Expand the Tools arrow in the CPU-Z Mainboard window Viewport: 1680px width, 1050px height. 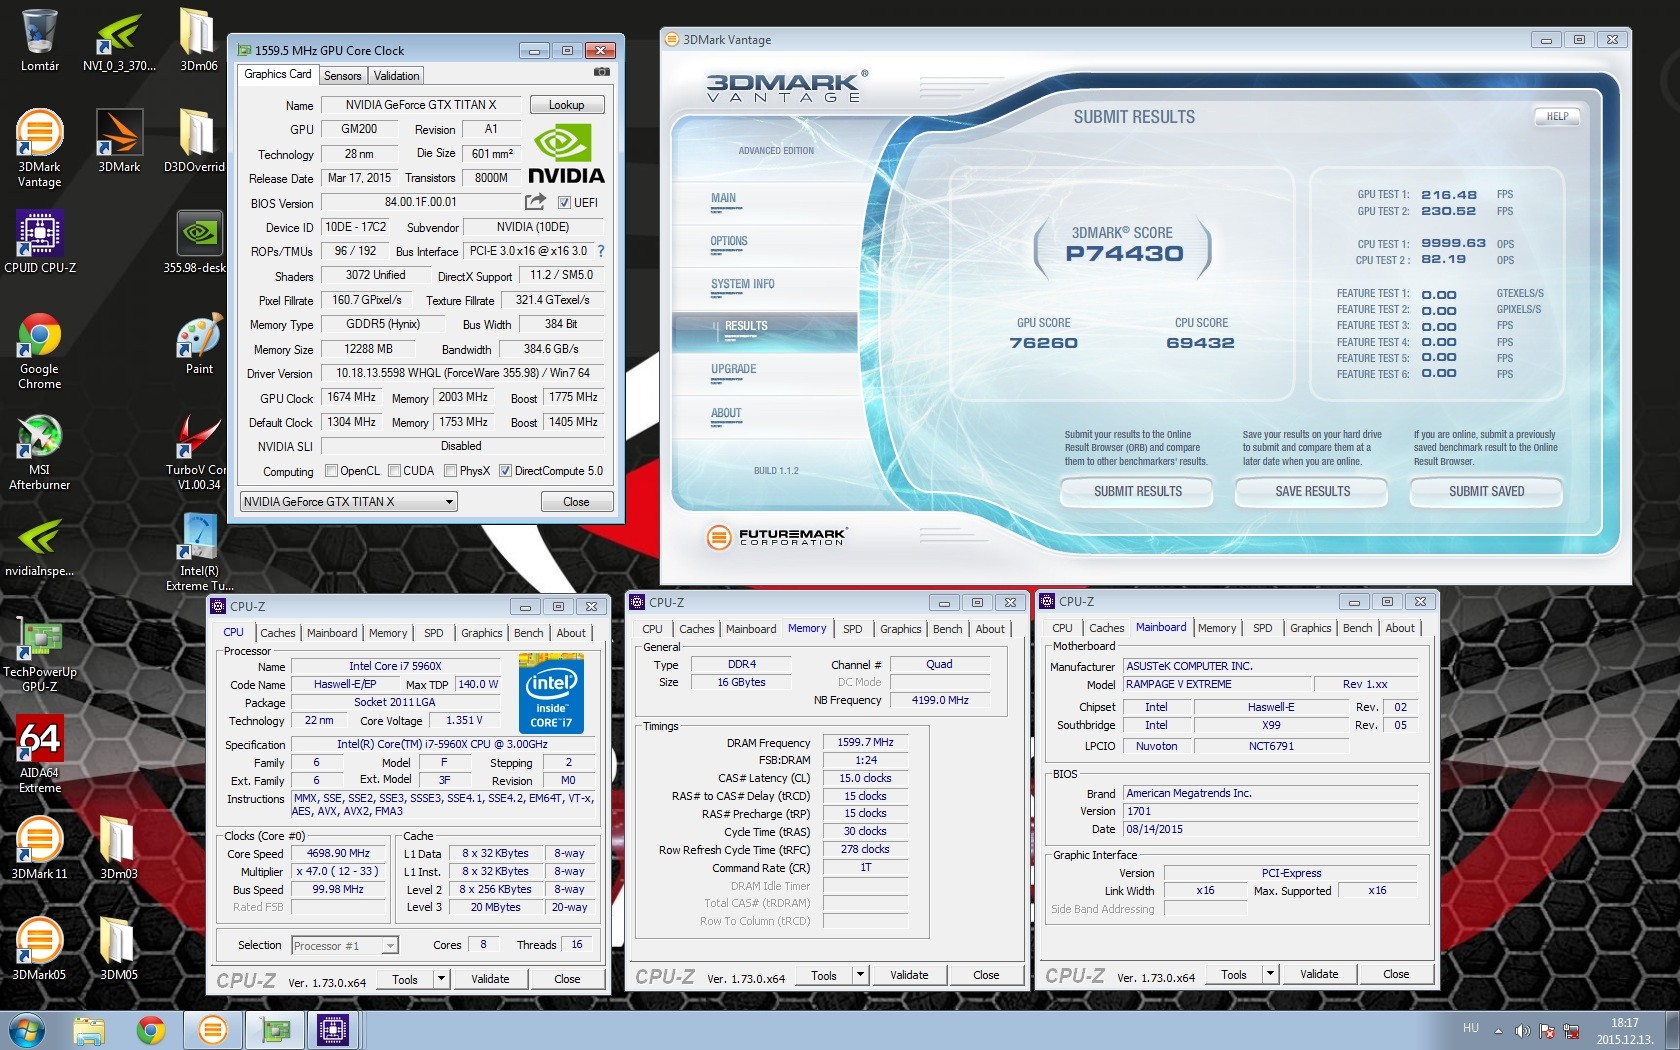(1270, 974)
